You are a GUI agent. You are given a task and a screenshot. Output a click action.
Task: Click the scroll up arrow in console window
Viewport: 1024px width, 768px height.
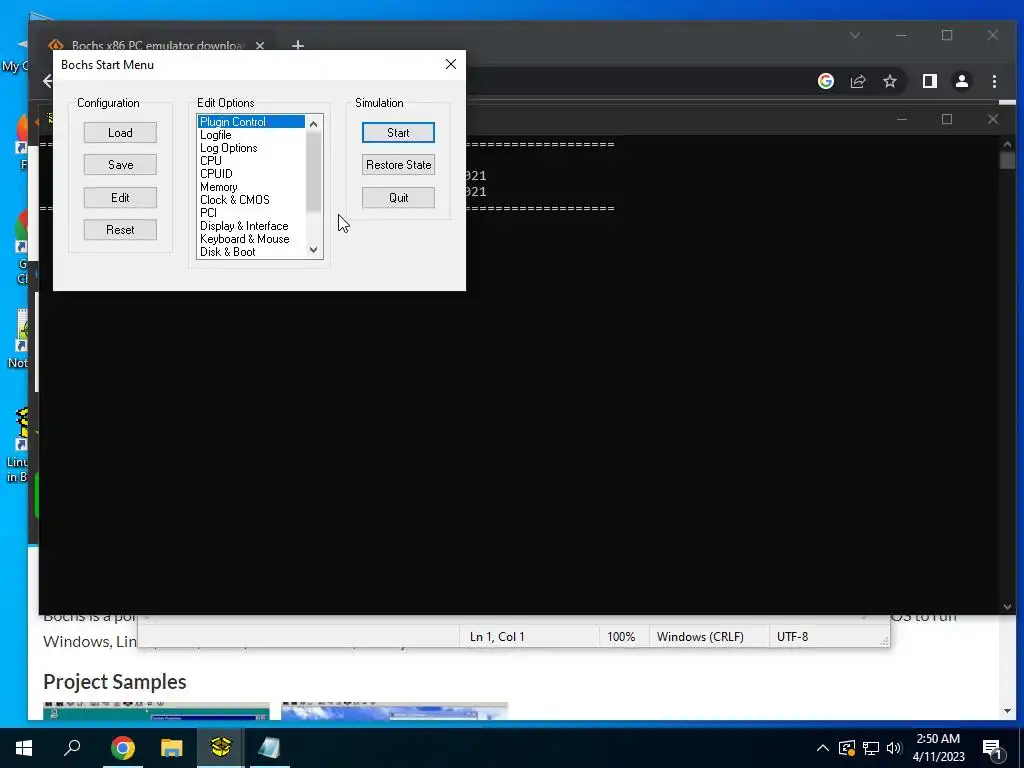1007,144
